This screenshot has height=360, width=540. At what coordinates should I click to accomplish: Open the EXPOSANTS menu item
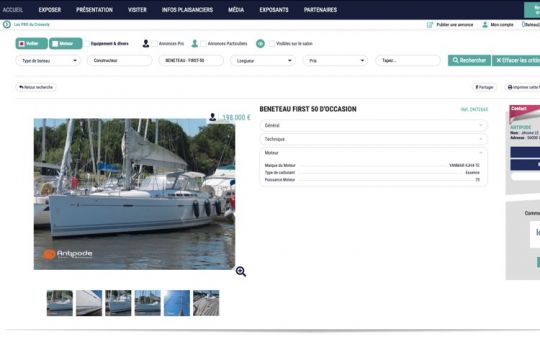pyautogui.click(x=274, y=10)
